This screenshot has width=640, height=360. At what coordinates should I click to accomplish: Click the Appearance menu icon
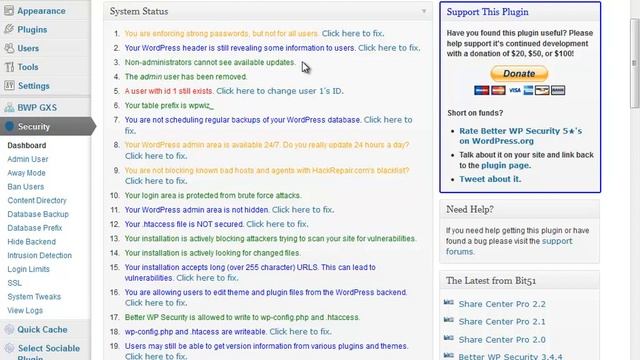point(9,11)
